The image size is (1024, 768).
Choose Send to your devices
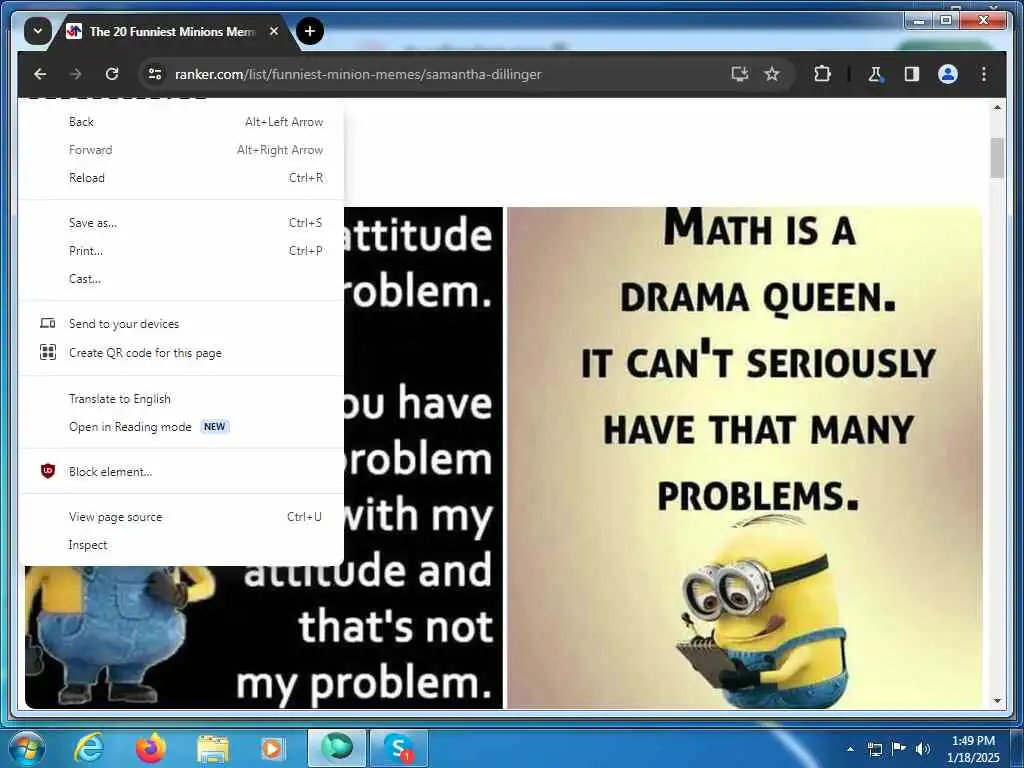pyautogui.click(x=182, y=324)
